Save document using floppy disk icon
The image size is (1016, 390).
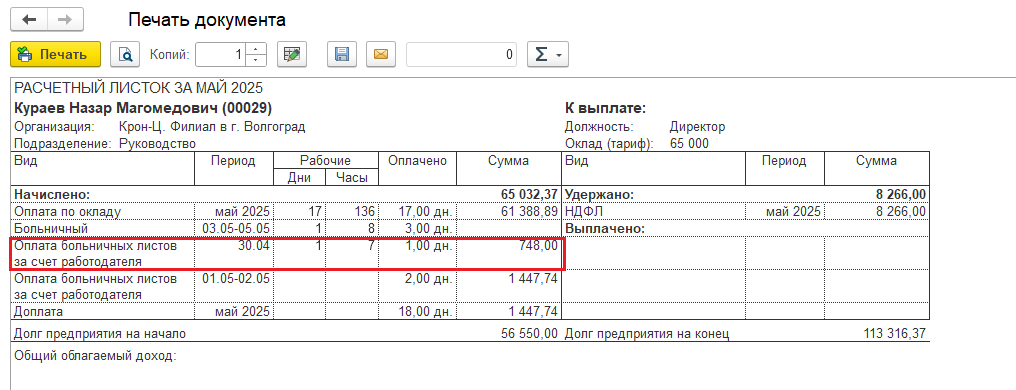(x=341, y=54)
